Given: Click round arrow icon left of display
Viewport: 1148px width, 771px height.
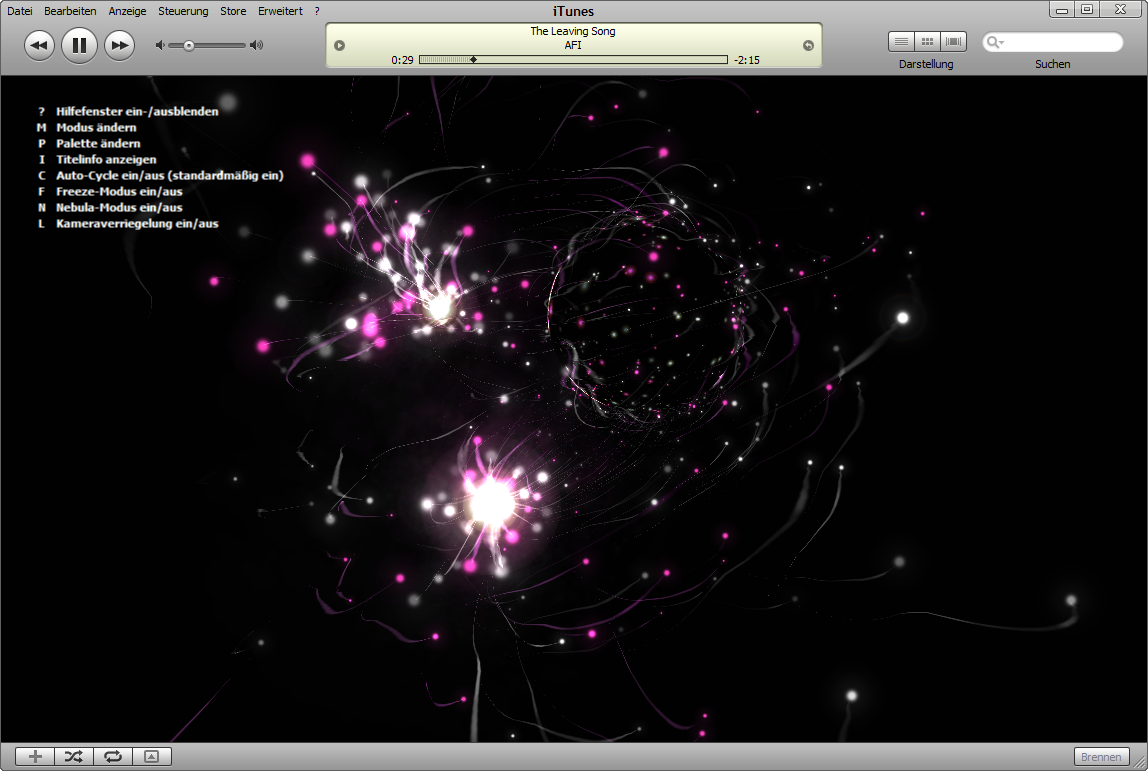Looking at the screenshot, I should click(340, 45).
